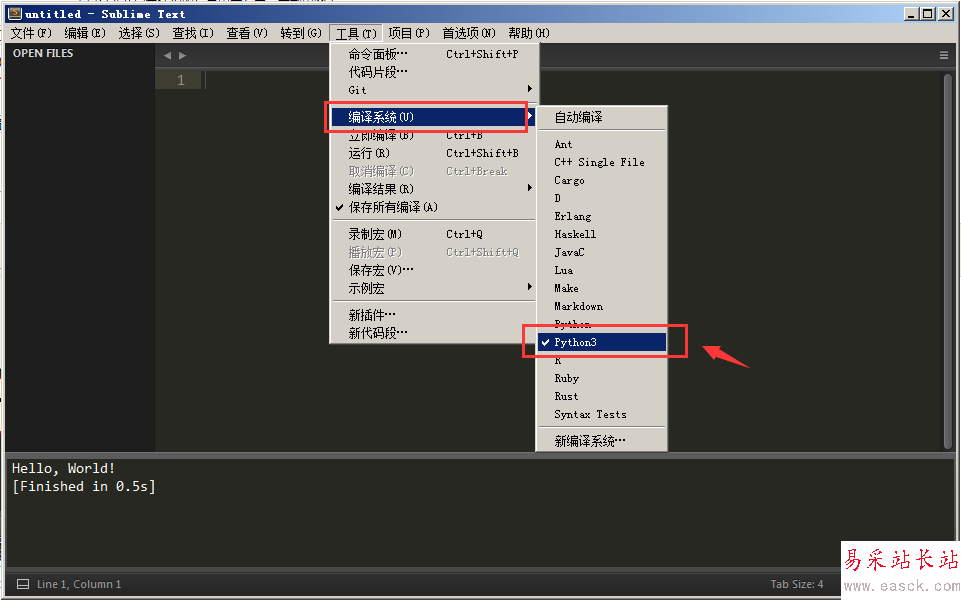This screenshot has height=601, width=961.
Task: Select Ruby build system
Action: (x=602, y=379)
